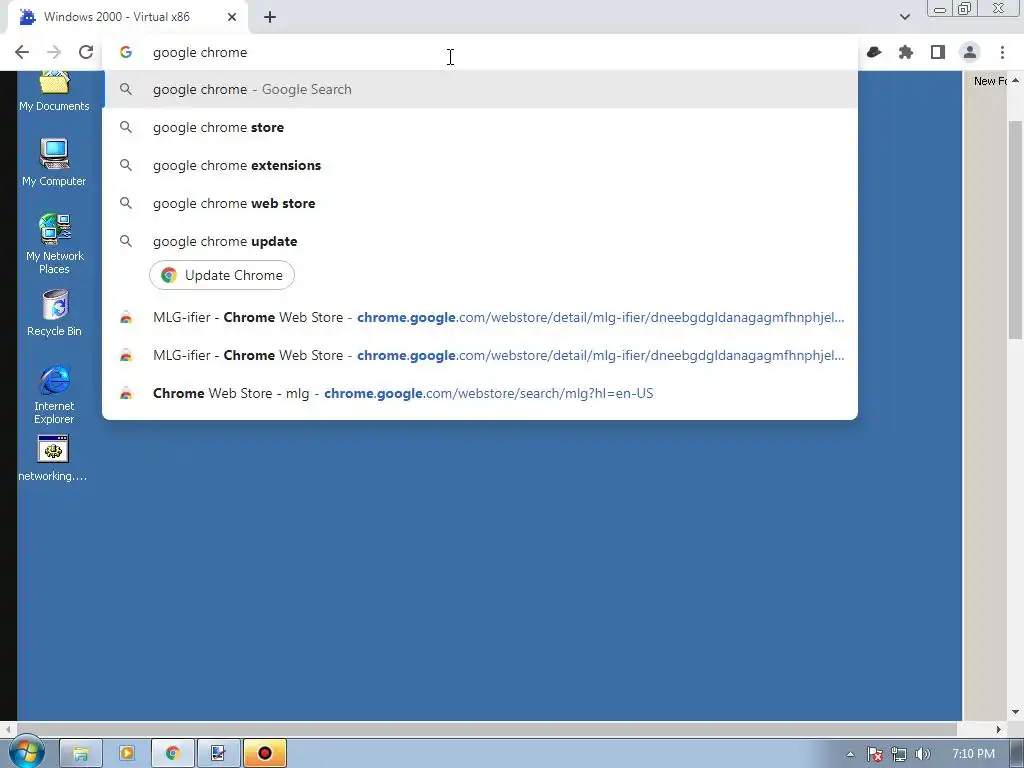
Task: Open Chrome Web Store - mlg search result
Action: (x=480, y=393)
